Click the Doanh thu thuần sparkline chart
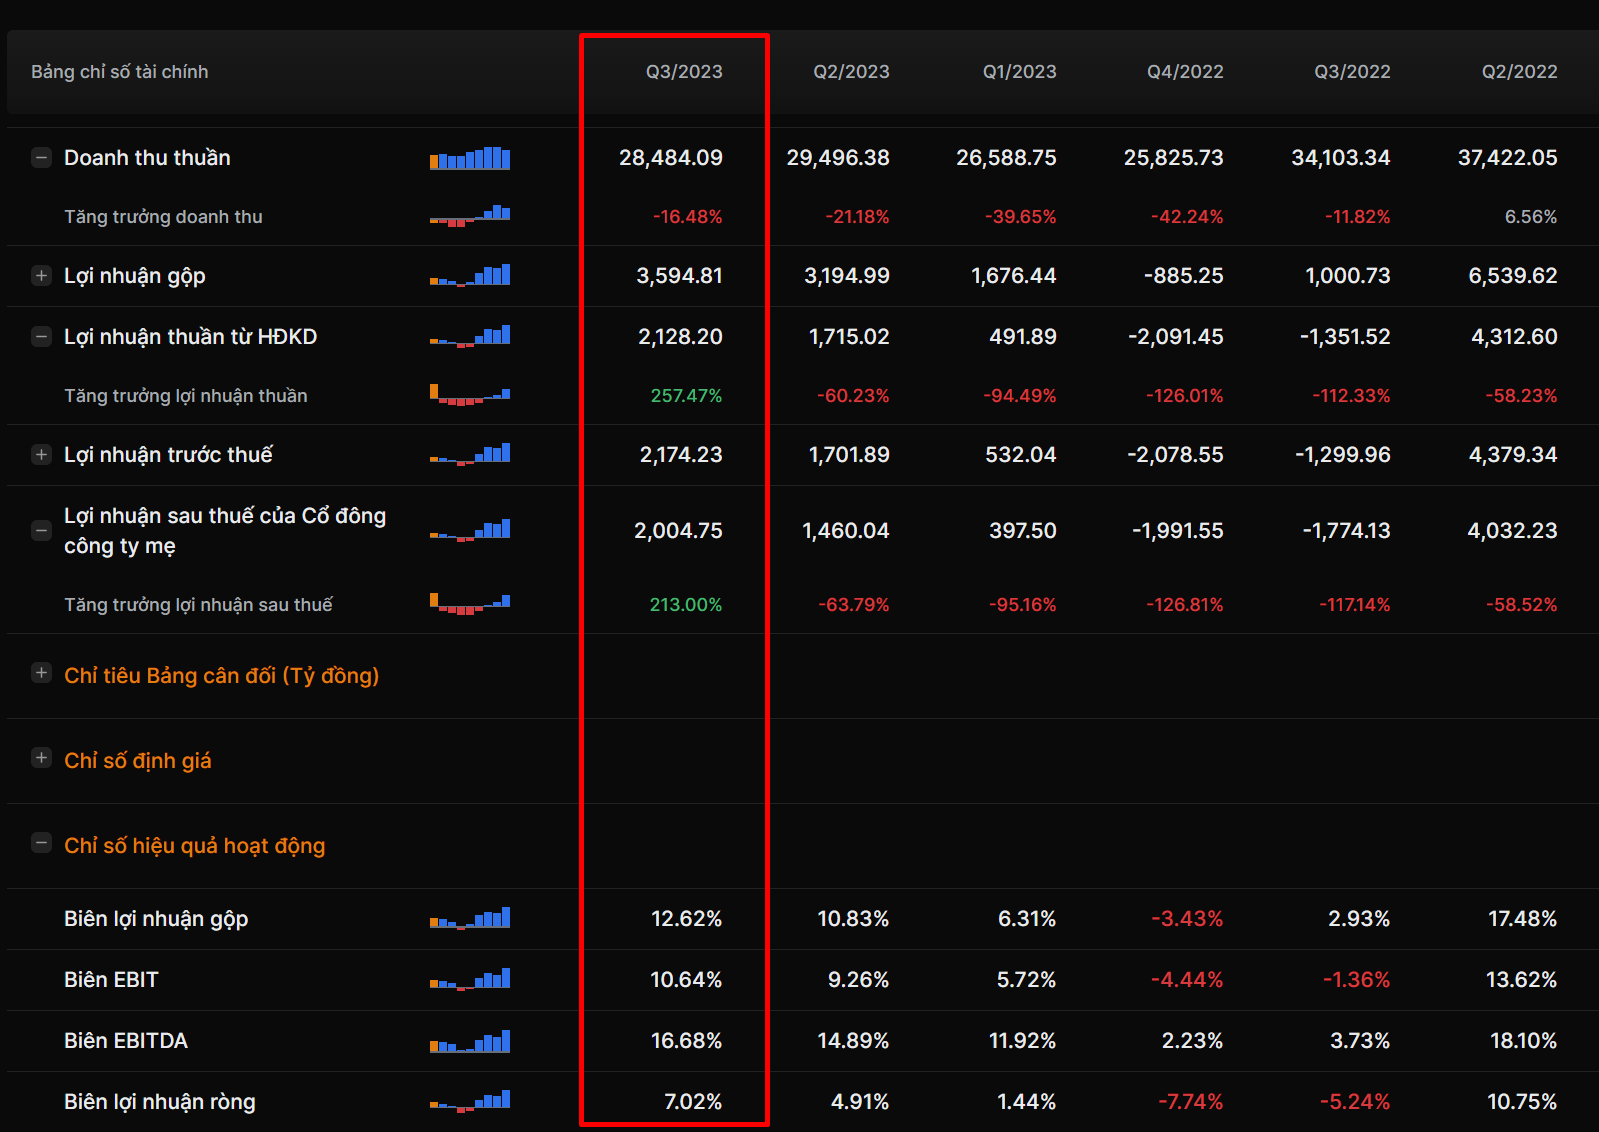Image resolution: width=1599 pixels, height=1132 pixels. 470,158
